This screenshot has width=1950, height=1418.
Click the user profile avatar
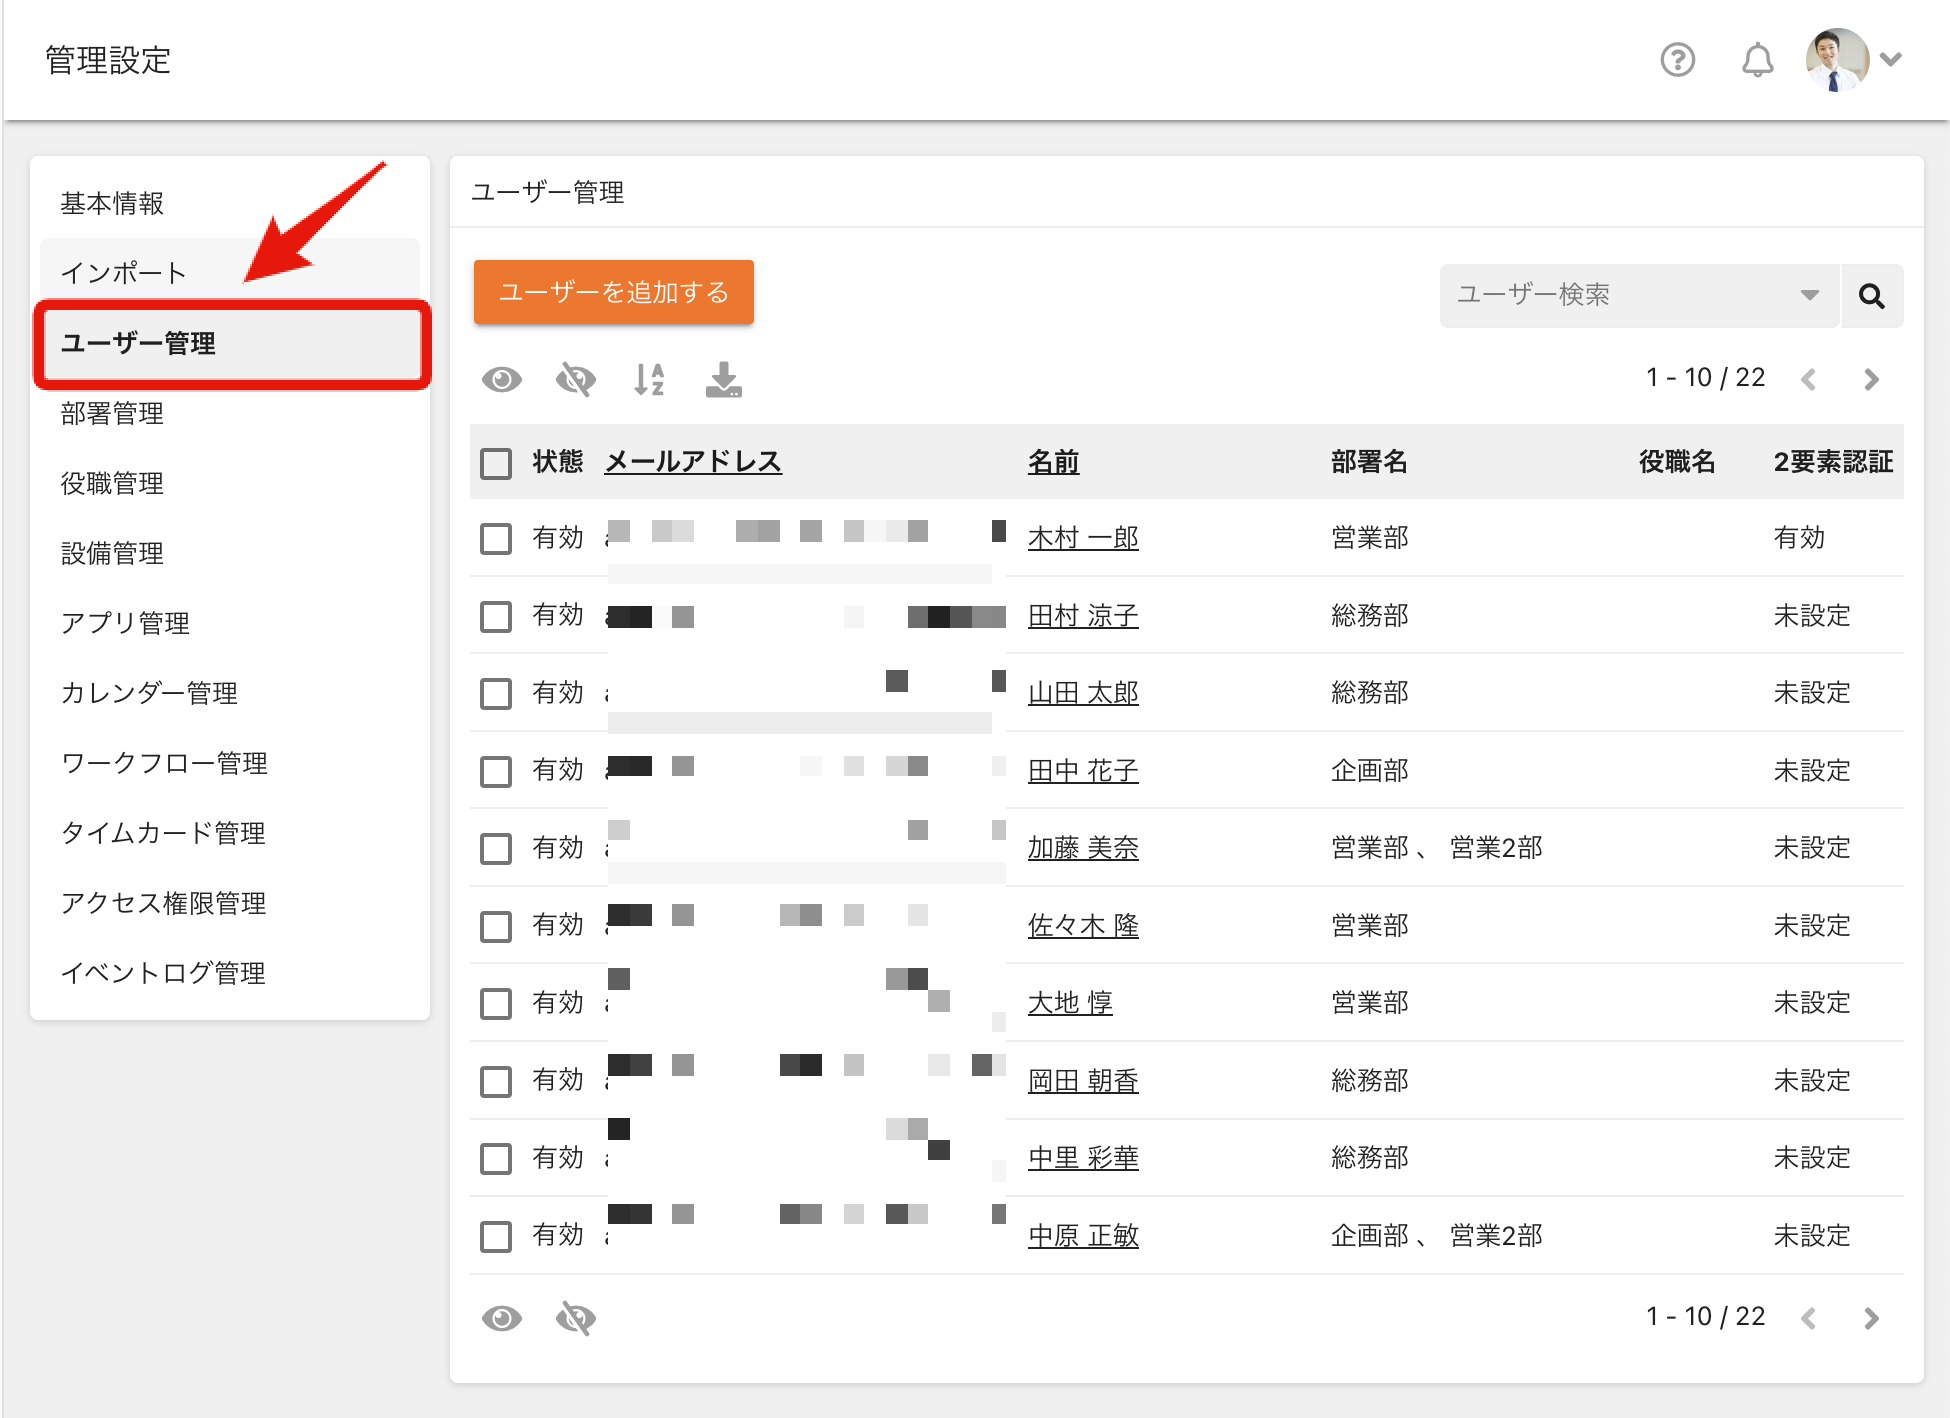(x=1837, y=60)
